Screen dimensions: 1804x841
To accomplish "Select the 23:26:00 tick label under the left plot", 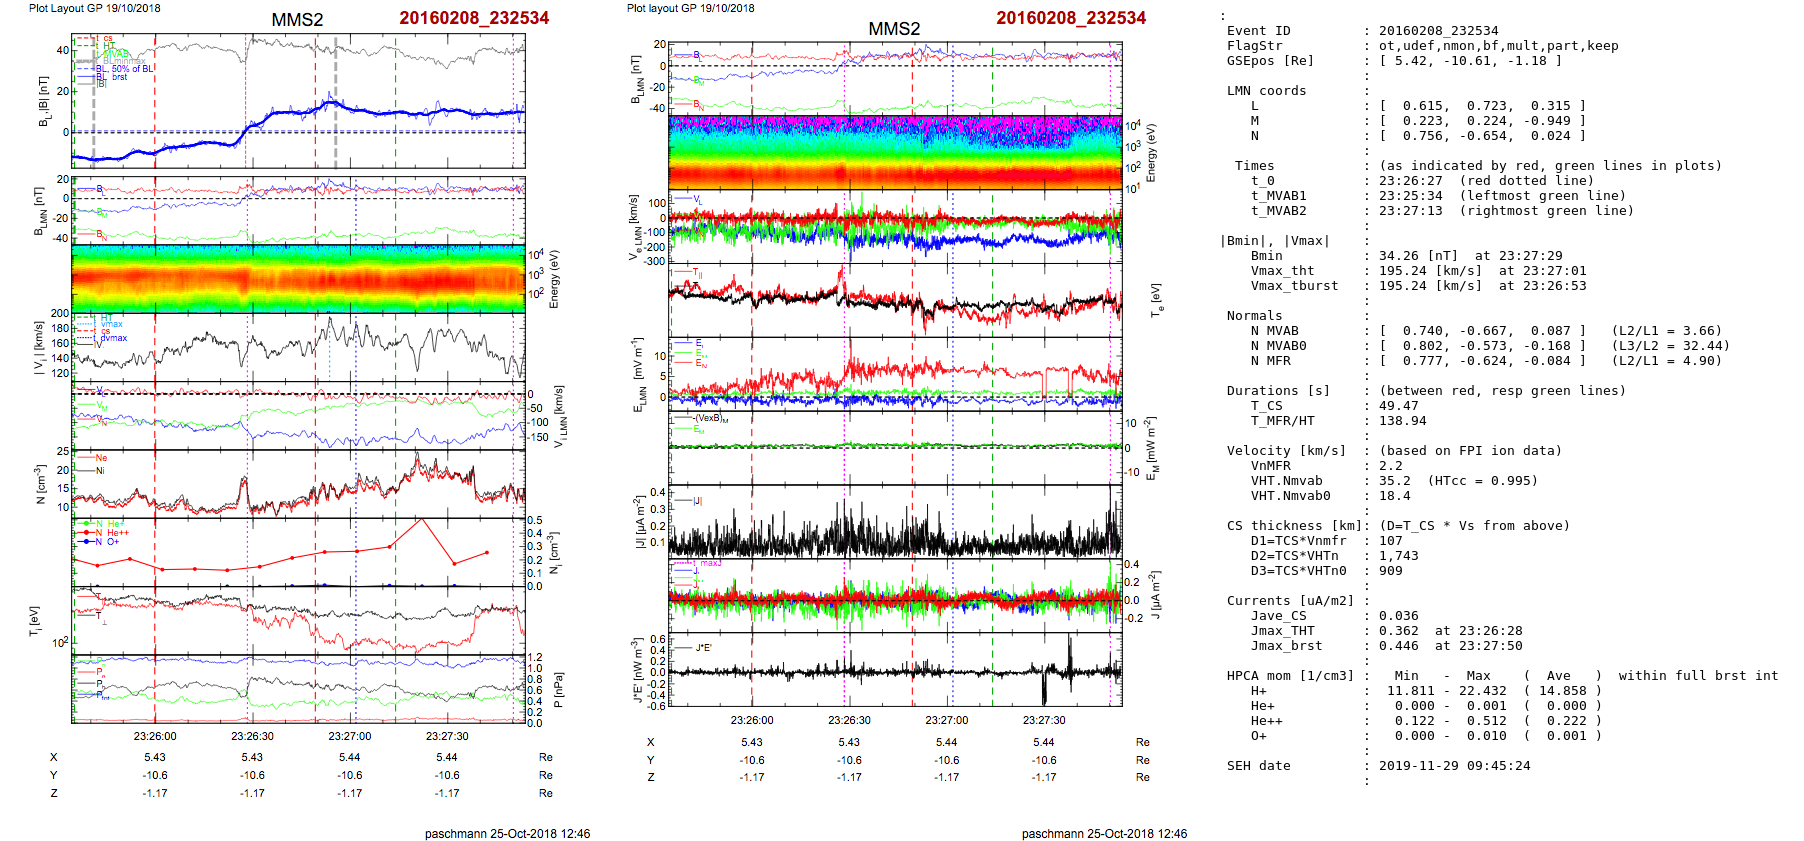I will point(154,736).
